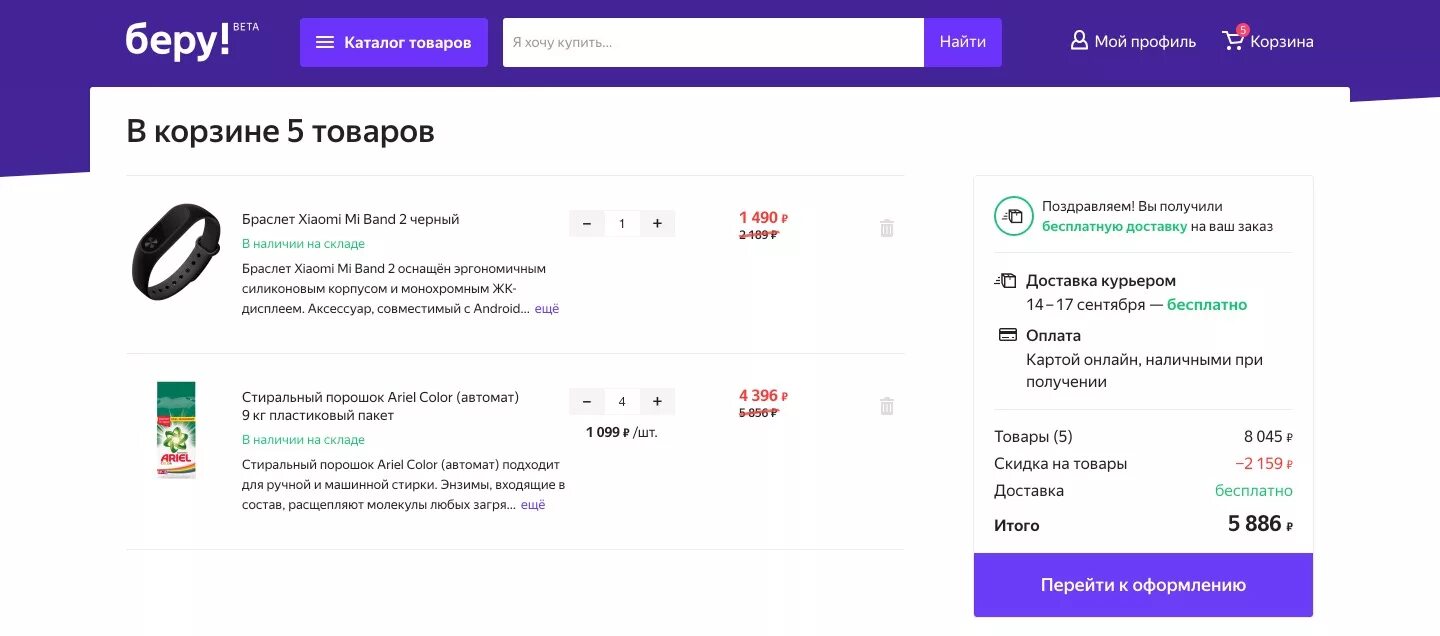Open Мой профиль

click(1133, 41)
